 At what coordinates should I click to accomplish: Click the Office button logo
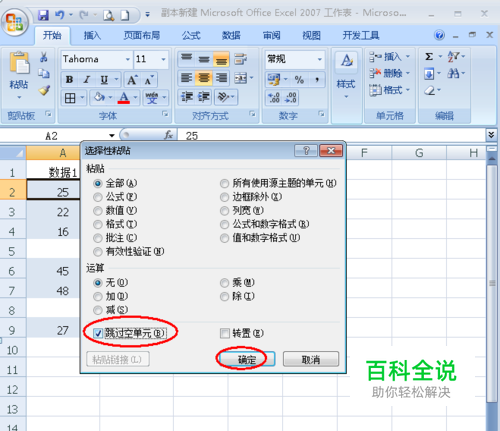[15, 22]
